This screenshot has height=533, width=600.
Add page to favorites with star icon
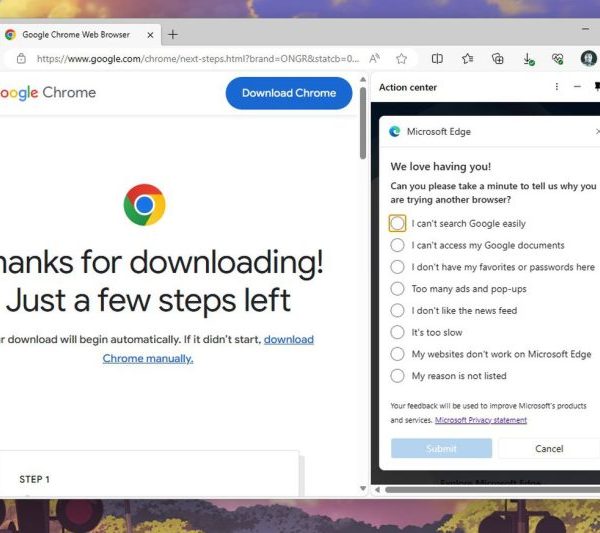(401, 59)
